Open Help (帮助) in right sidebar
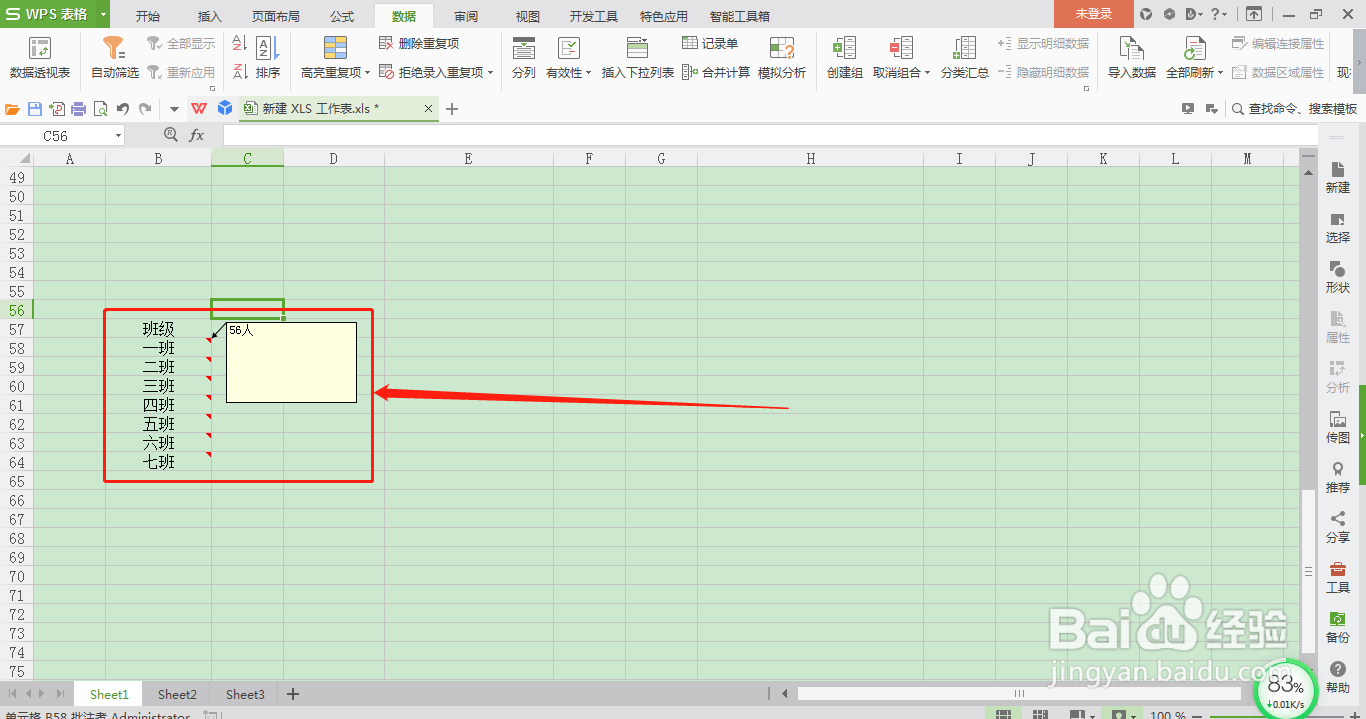The width and height of the screenshot is (1366, 719). click(1337, 678)
